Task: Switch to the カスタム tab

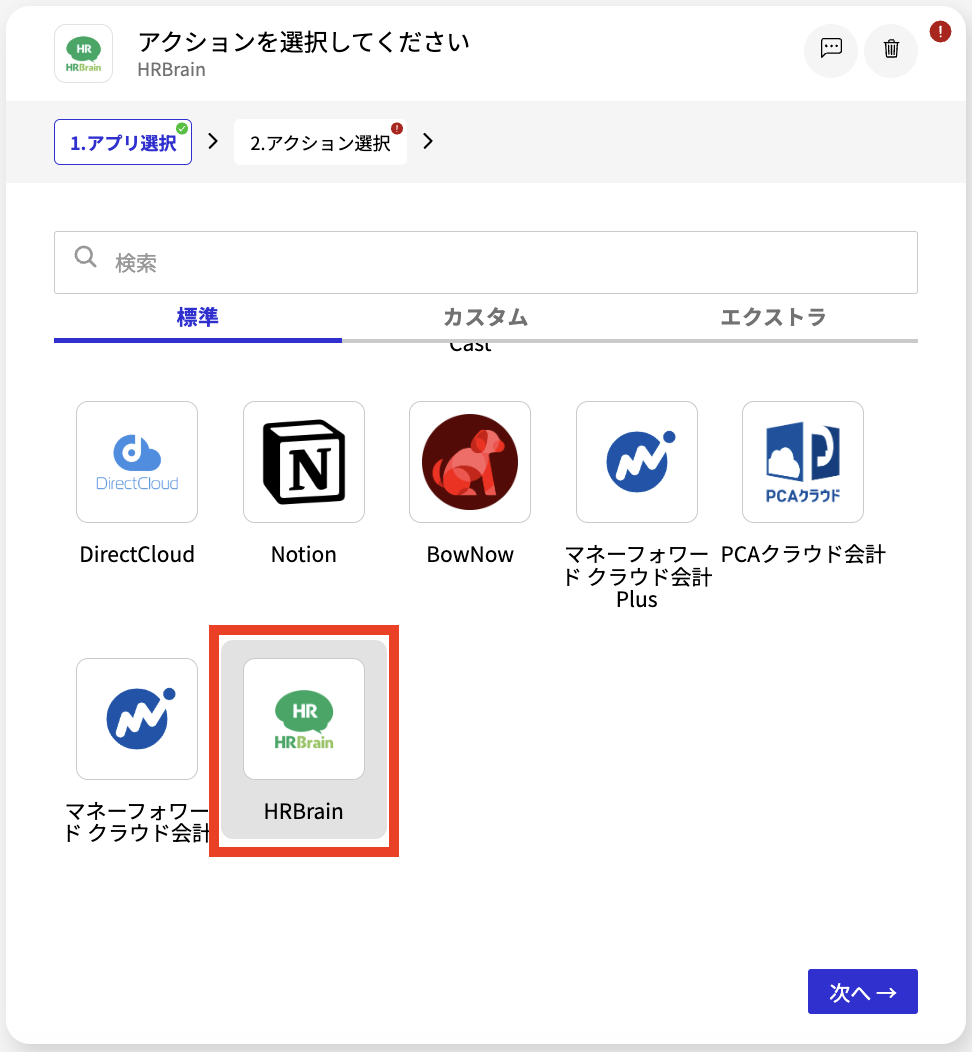Action: pos(486,317)
